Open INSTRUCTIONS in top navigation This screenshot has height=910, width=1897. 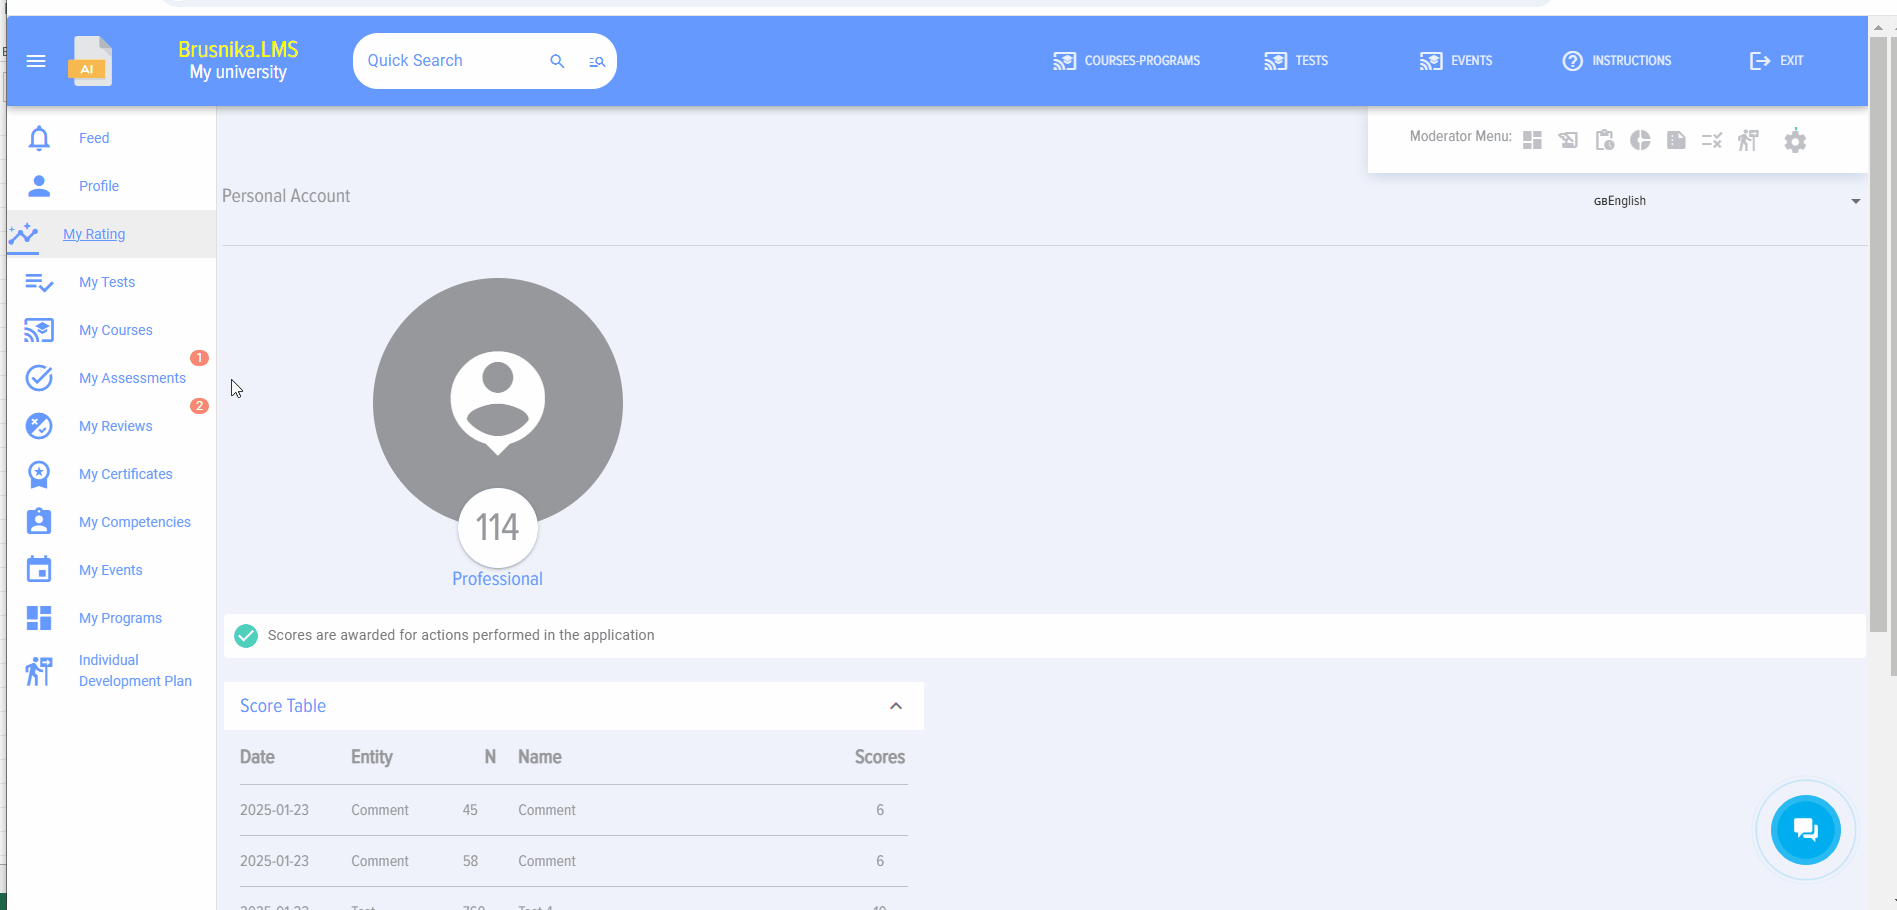point(1617,61)
